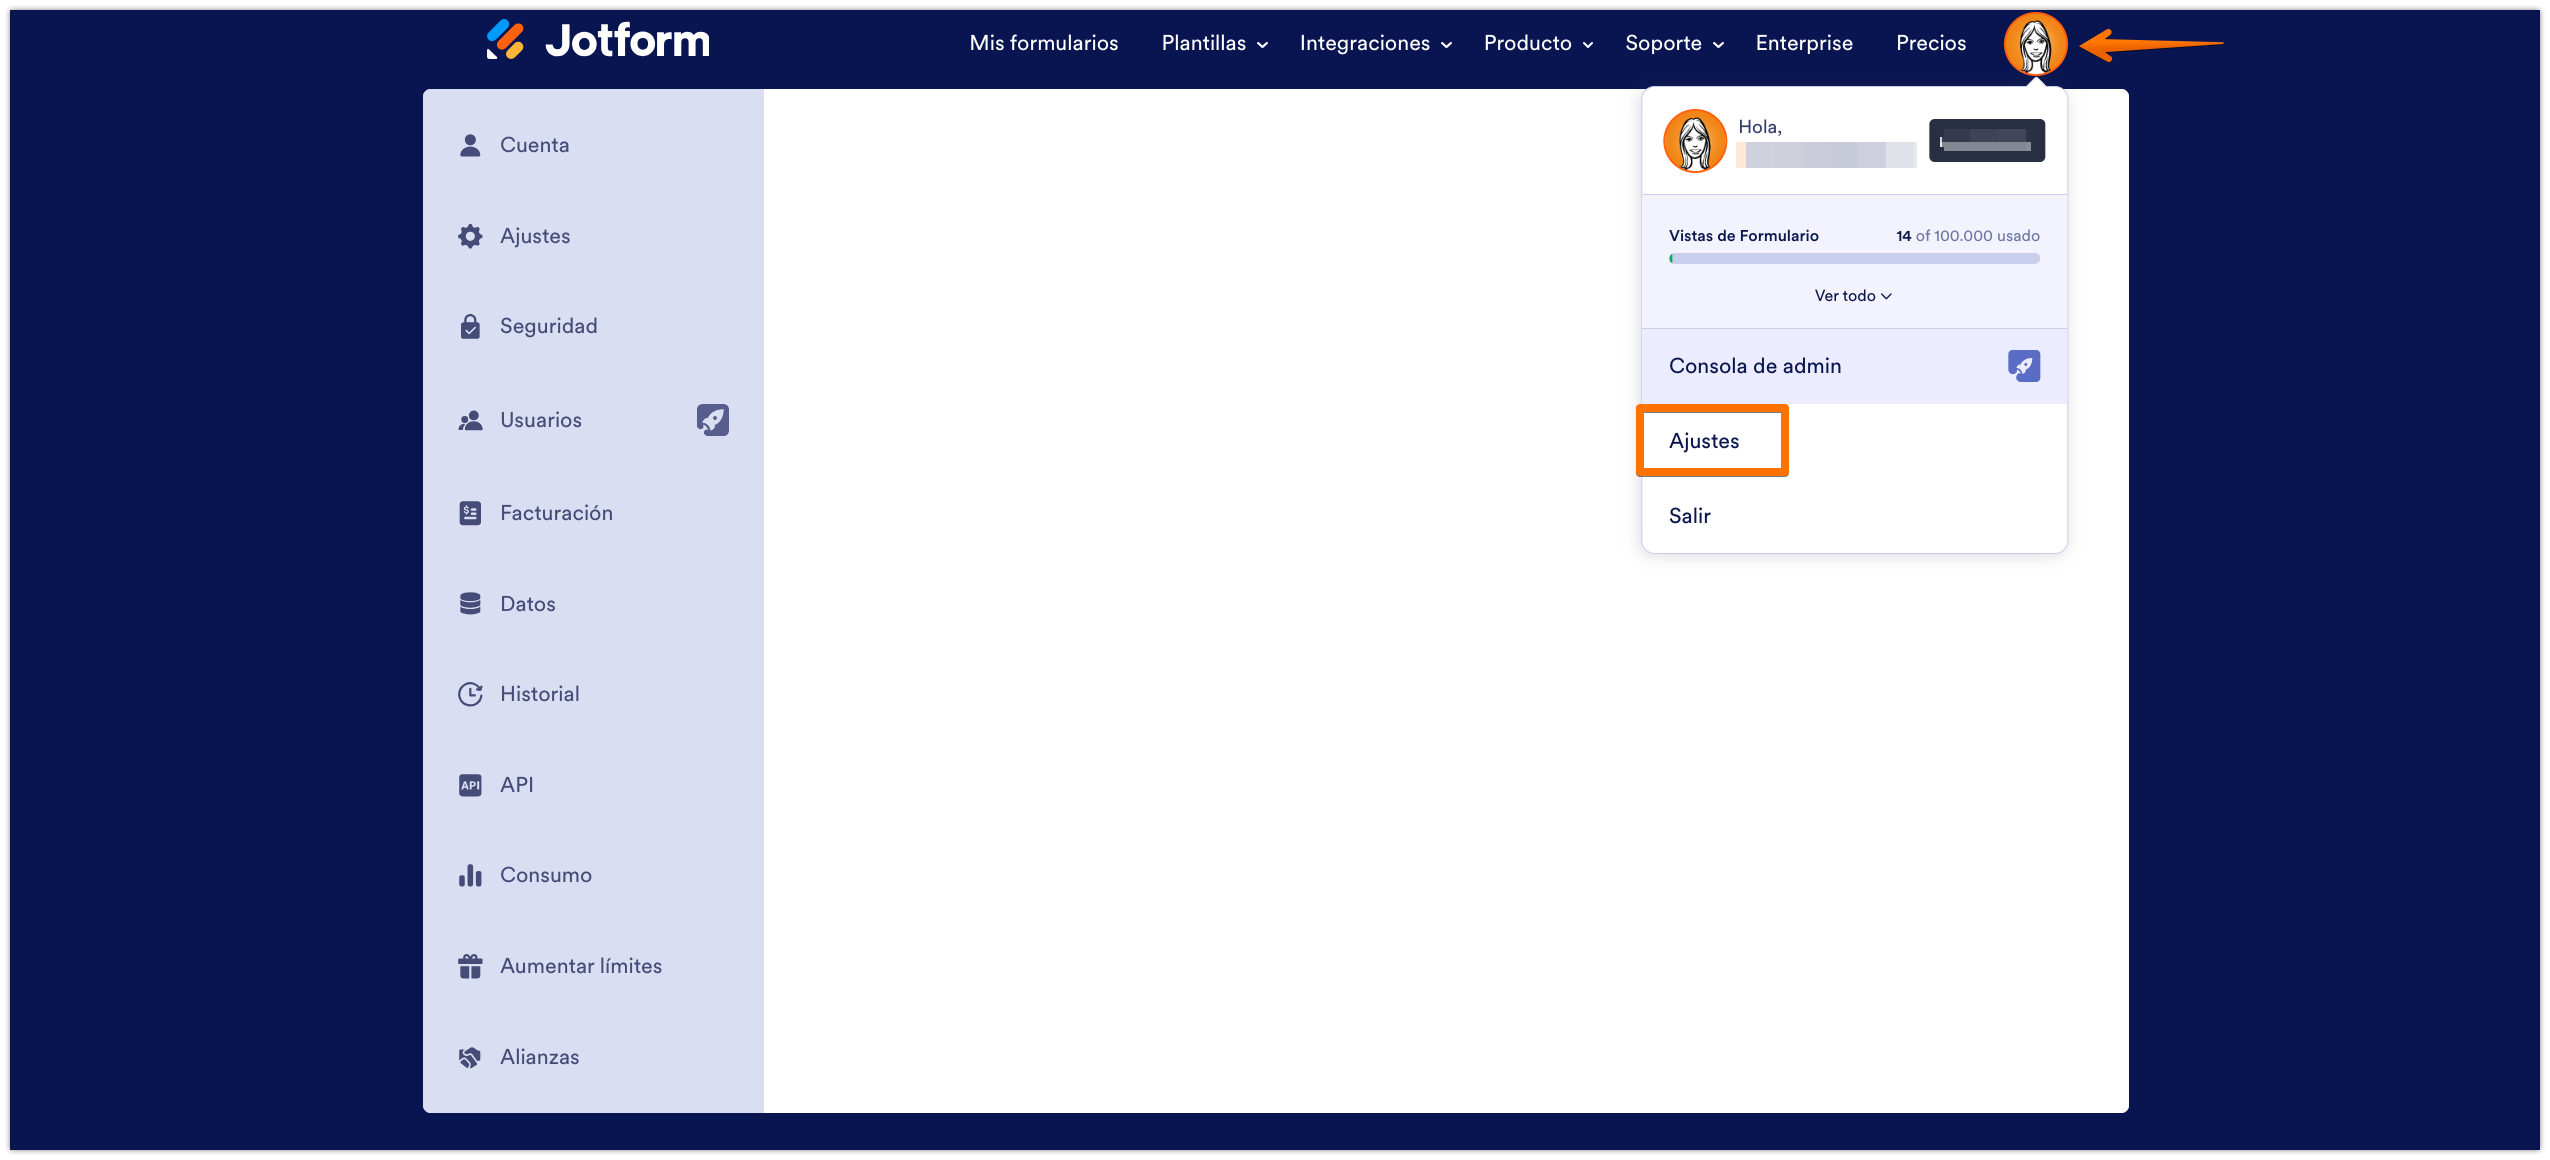
Task: Click the API icon in sidebar
Action: point(470,785)
